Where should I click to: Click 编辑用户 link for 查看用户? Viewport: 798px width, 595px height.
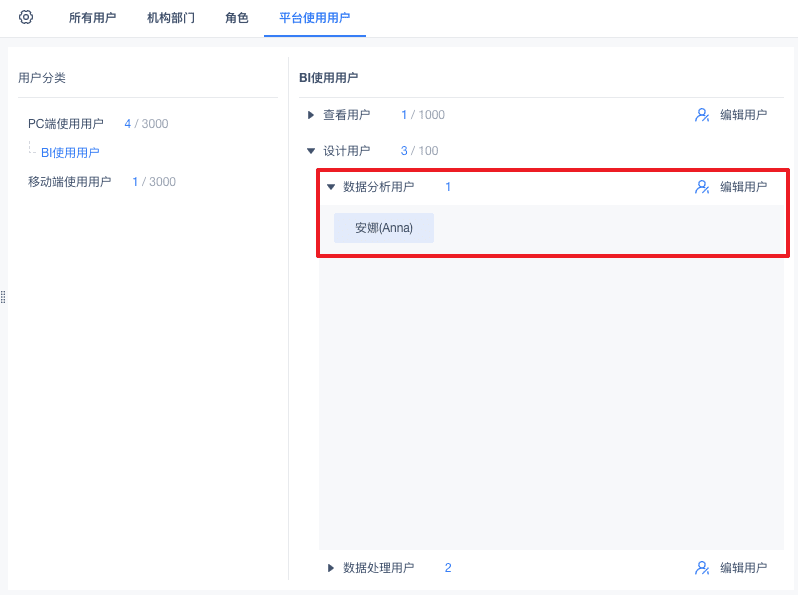(x=743, y=115)
